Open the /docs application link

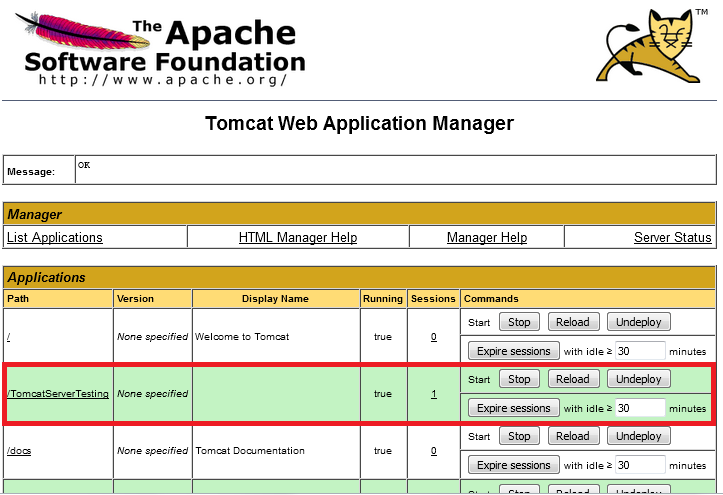pos(19,451)
